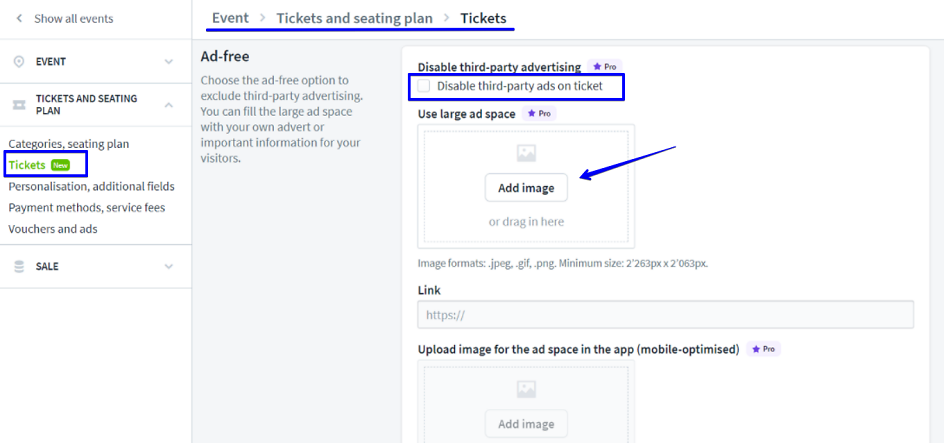This screenshot has height=443, width=944.
Task: Expand the Sale sidebar section
Action: pos(168,267)
